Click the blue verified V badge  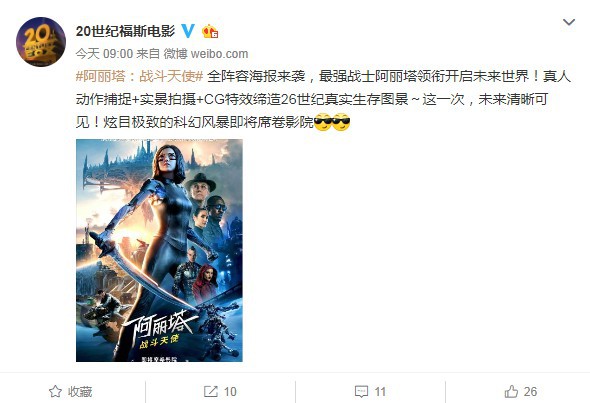click(x=188, y=31)
